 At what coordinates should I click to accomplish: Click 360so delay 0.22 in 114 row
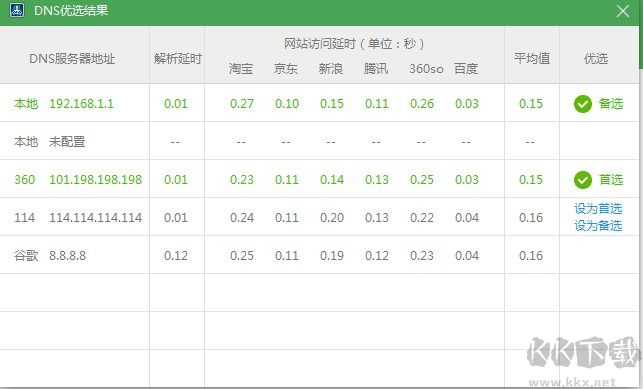coord(422,218)
